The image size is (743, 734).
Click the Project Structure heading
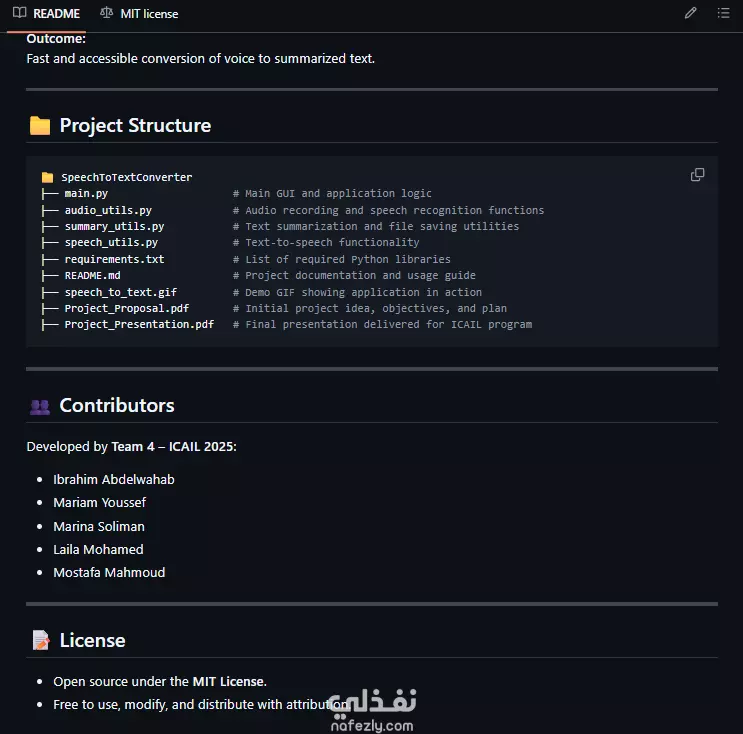(x=135, y=126)
